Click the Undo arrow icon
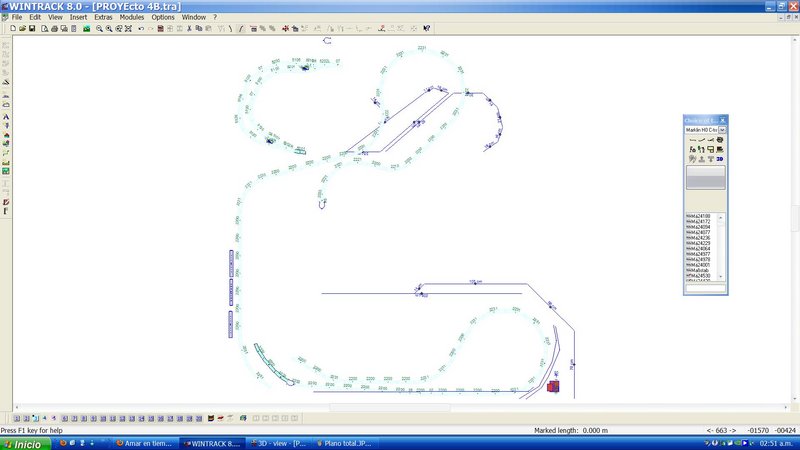This screenshot has width=800, height=450. tap(141, 29)
